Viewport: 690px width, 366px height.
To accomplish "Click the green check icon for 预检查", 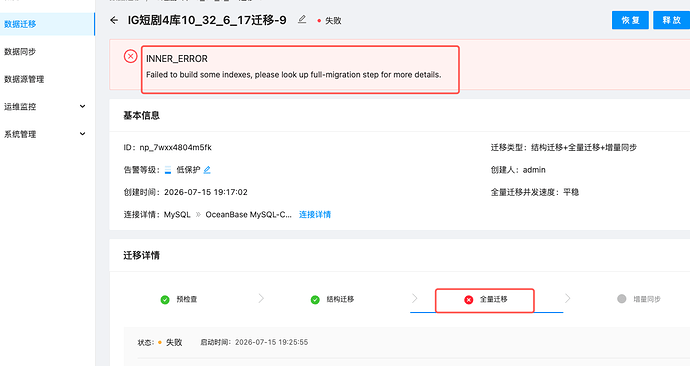I will click(x=165, y=300).
